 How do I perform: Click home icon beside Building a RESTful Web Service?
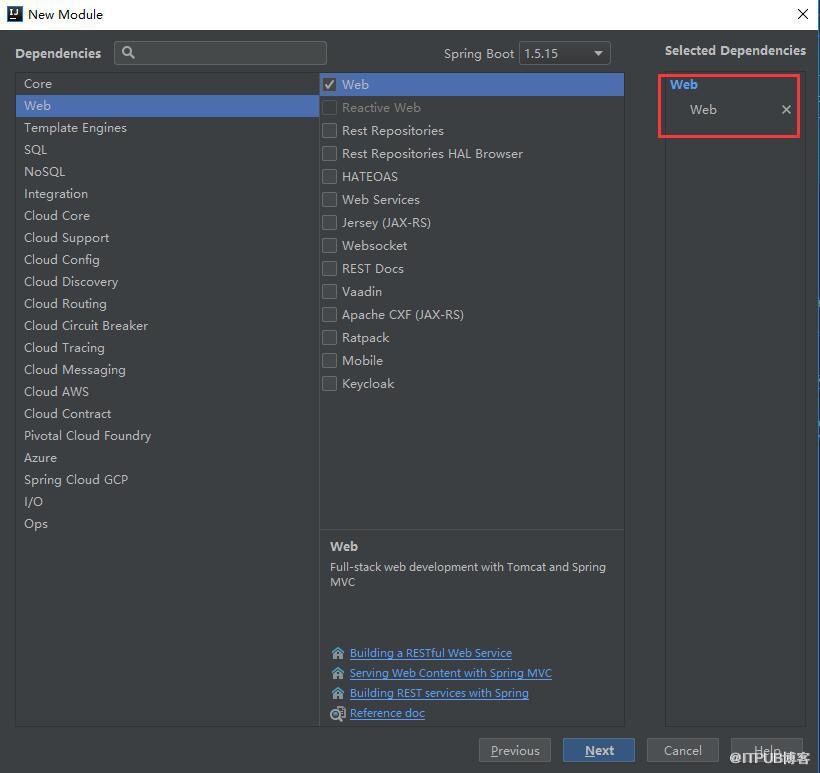[338, 653]
